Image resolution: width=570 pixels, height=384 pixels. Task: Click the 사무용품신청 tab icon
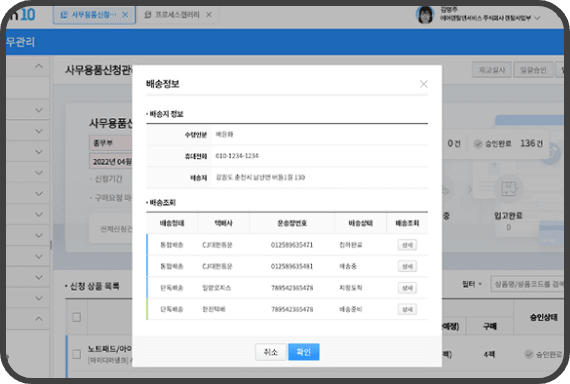coord(64,15)
